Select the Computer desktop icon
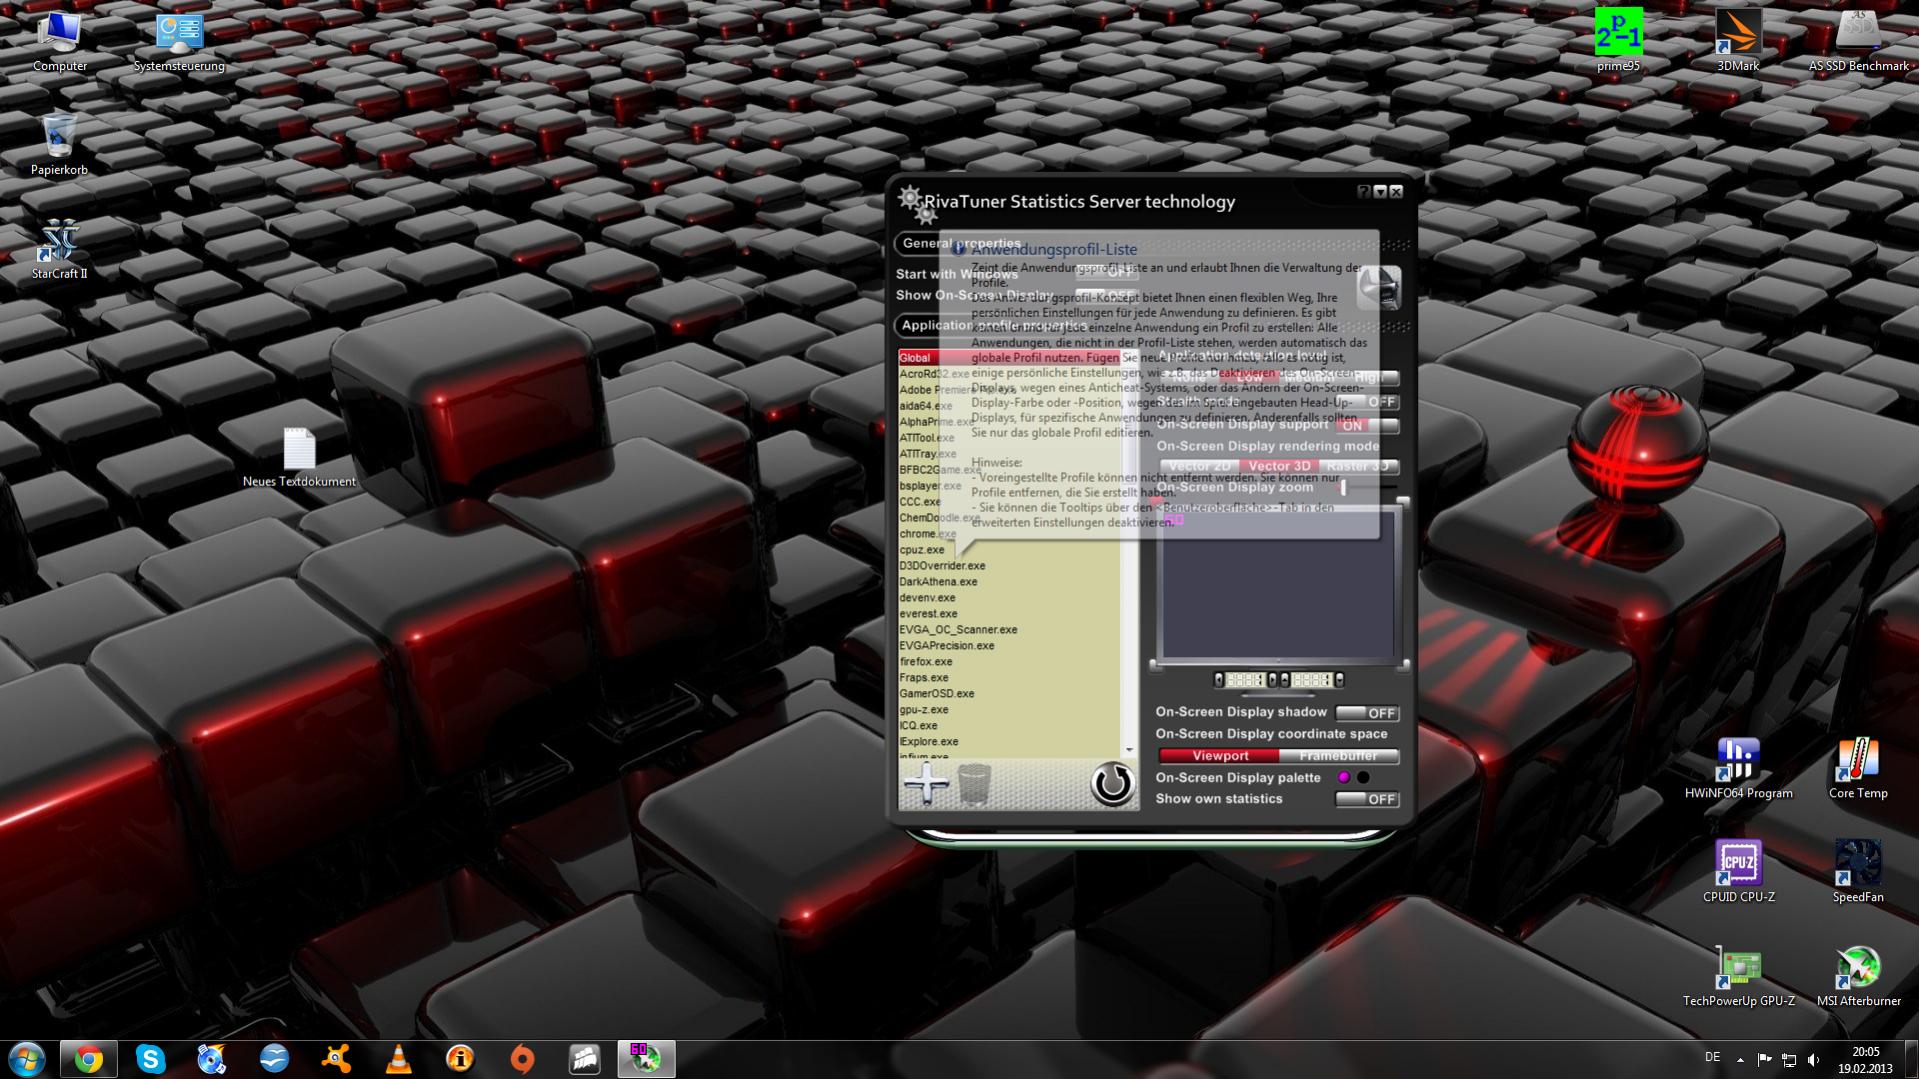Image resolution: width=1919 pixels, height=1079 pixels. [x=59, y=41]
